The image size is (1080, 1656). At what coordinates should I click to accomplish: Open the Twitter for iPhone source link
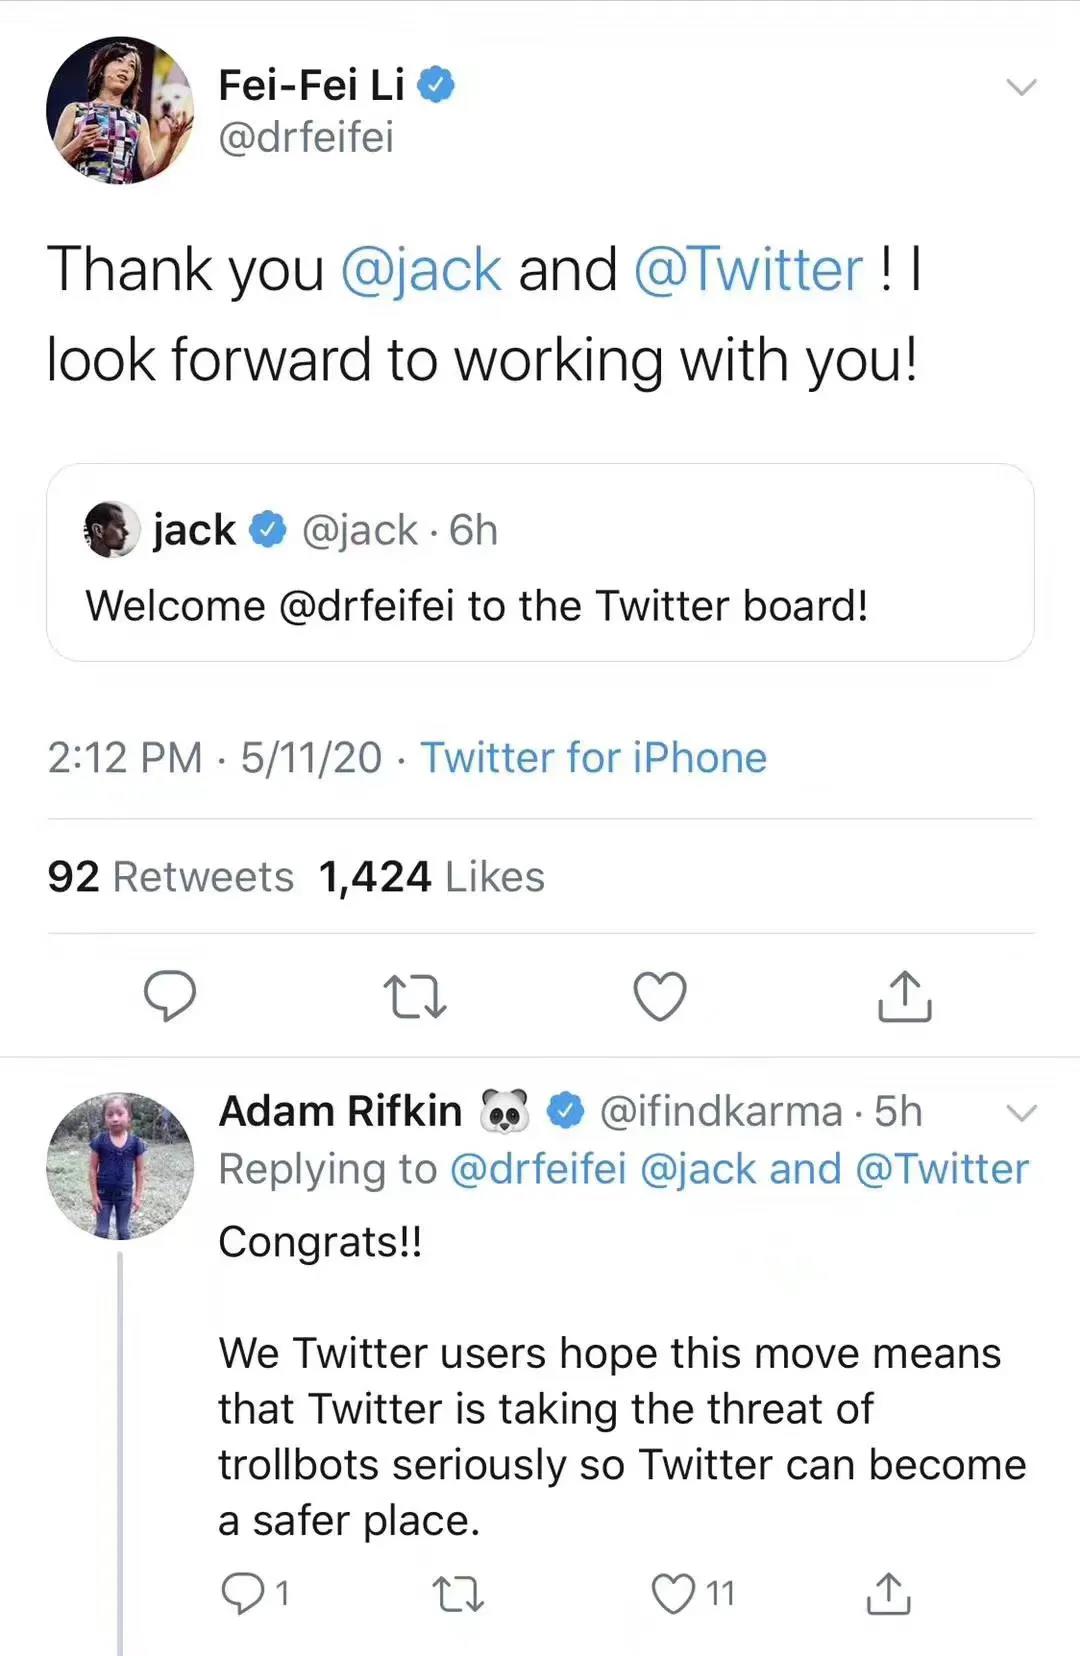593,758
